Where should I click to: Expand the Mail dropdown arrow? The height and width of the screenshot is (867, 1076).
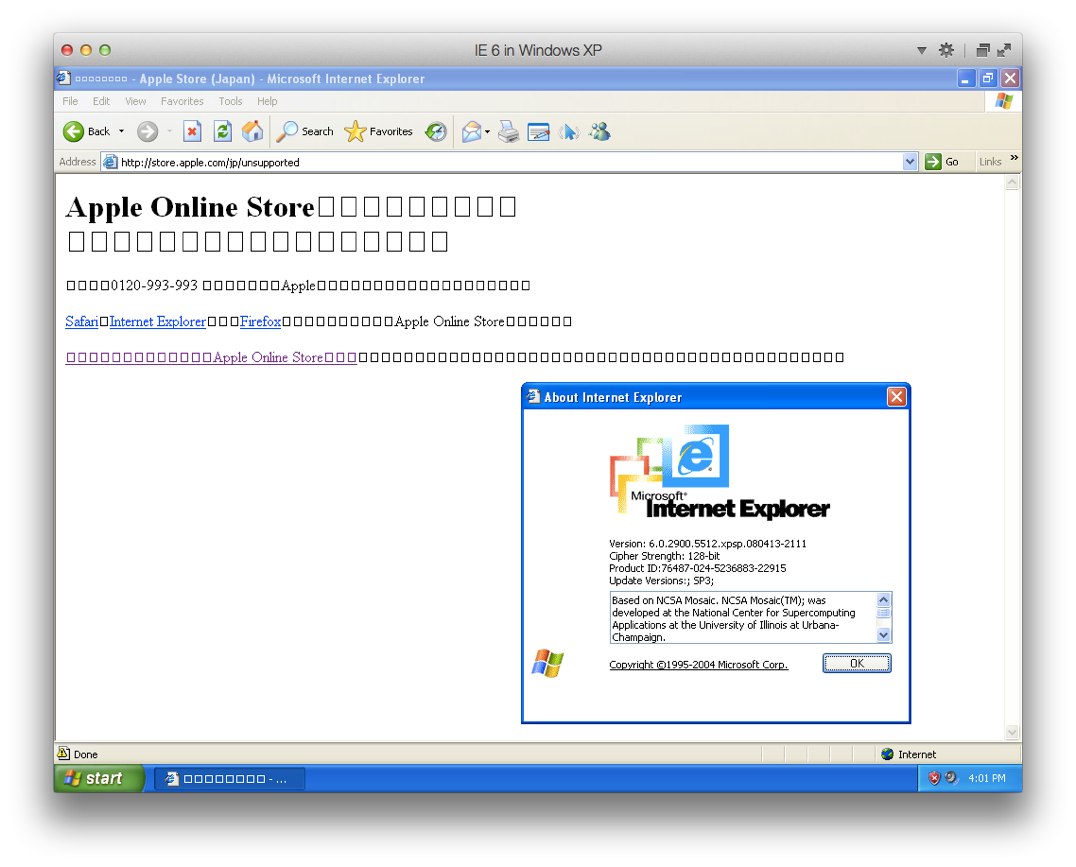click(x=487, y=131)
